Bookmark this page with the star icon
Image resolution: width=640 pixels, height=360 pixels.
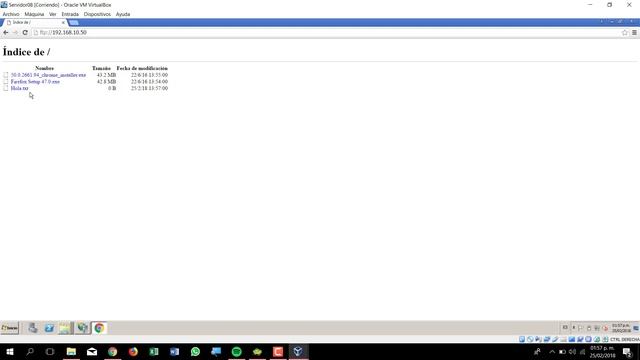[624, 33]
